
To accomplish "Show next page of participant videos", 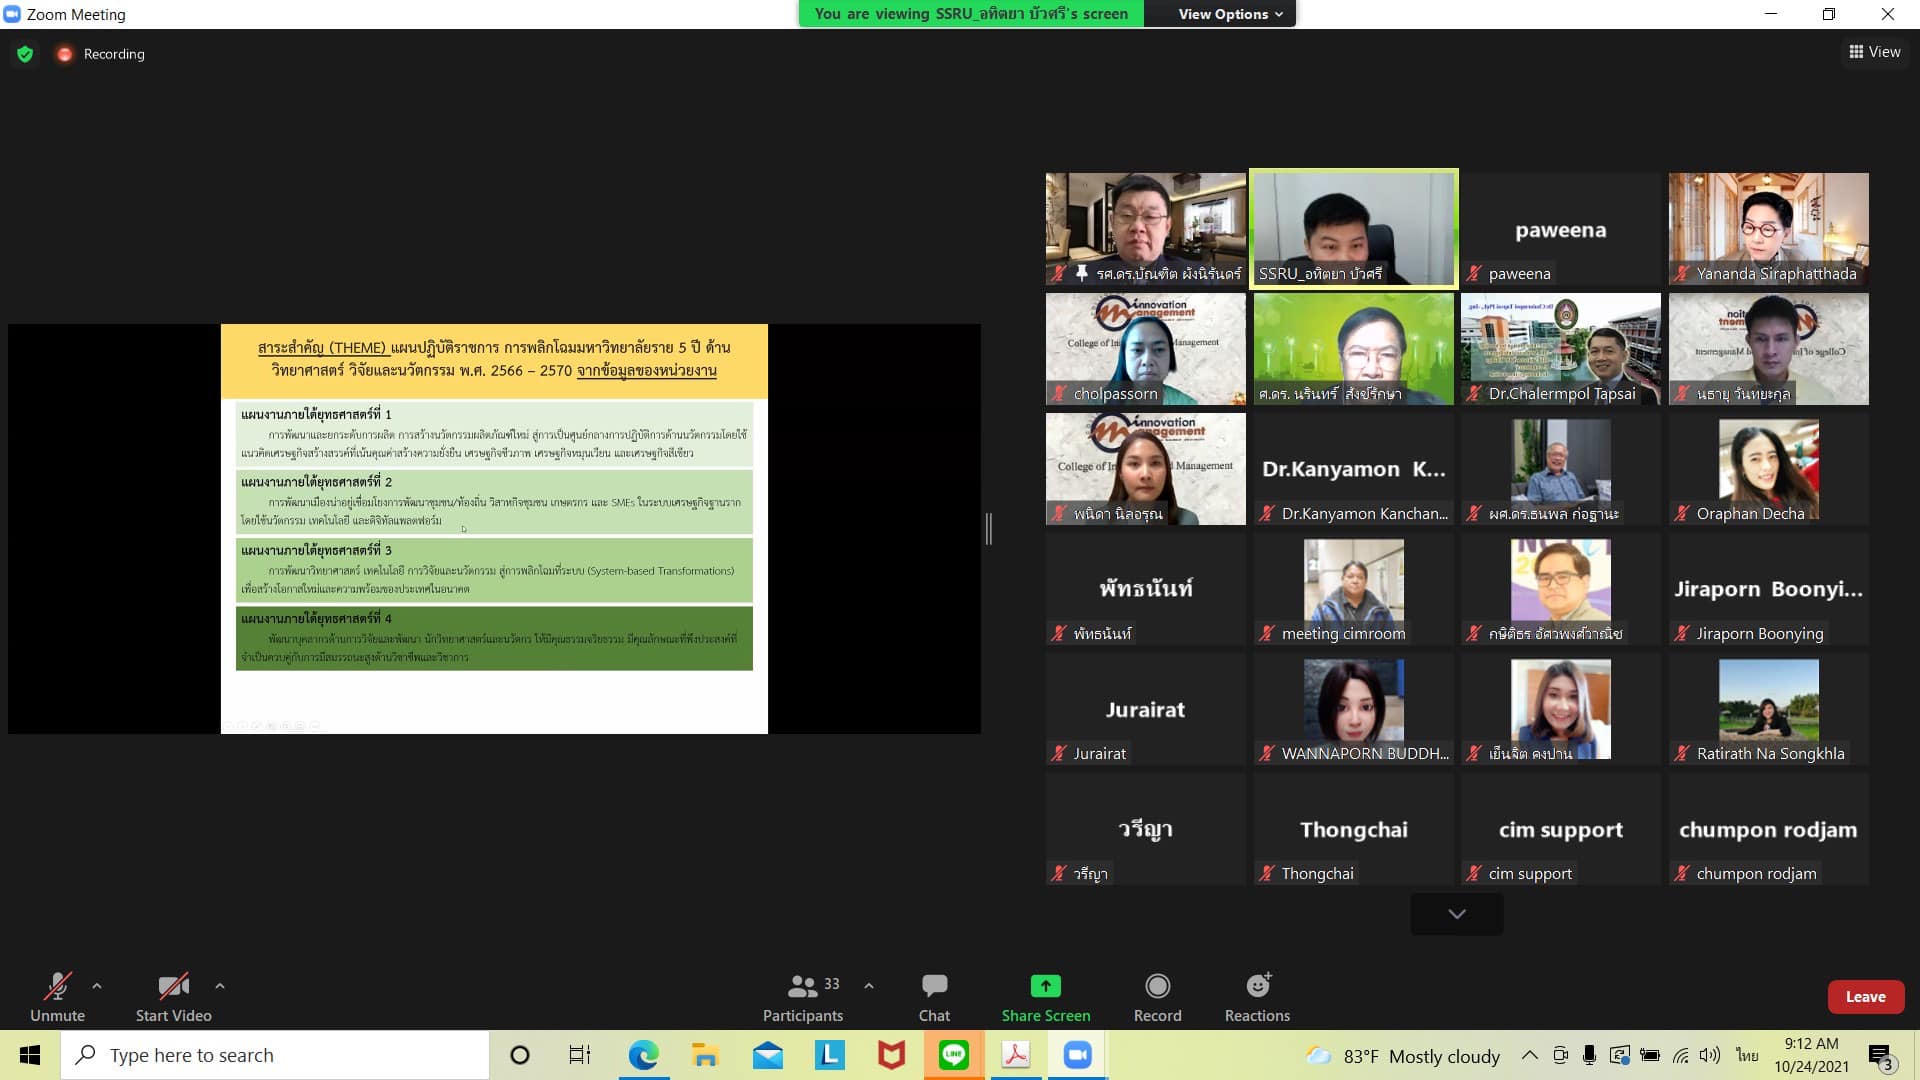I will [x=1456, y=914].
